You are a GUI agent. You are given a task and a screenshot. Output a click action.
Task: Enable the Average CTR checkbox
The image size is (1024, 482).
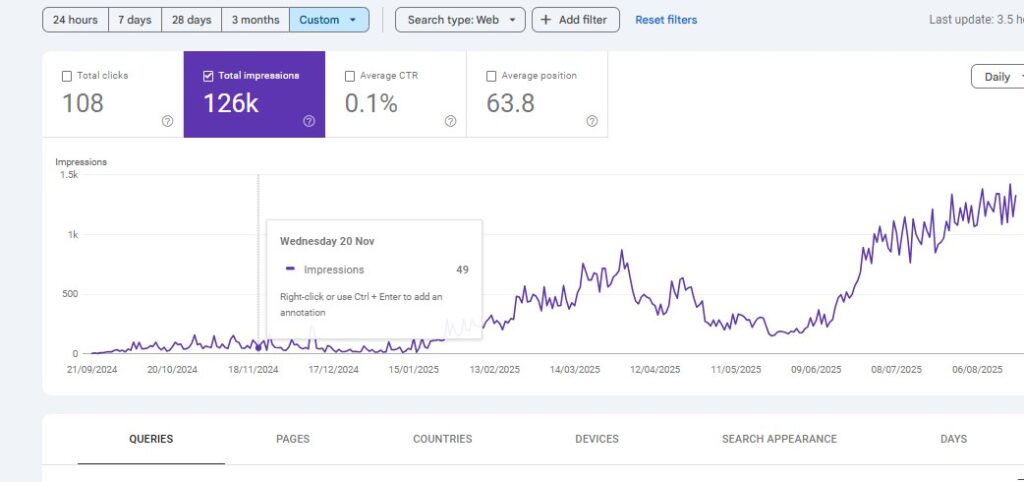350,76
